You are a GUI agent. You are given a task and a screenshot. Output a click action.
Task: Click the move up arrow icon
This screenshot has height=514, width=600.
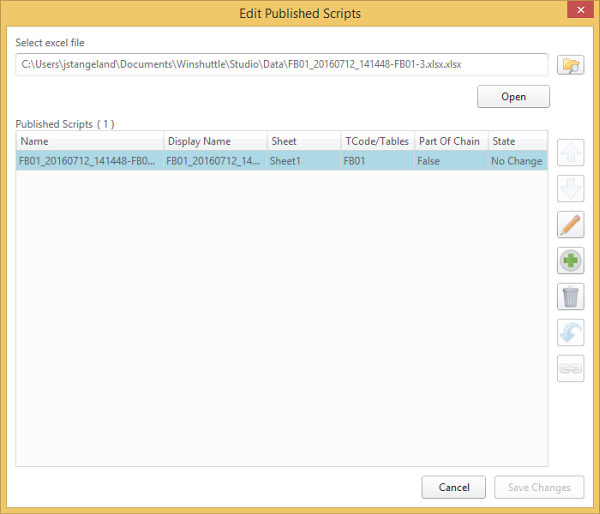click(x=570, y=153)
